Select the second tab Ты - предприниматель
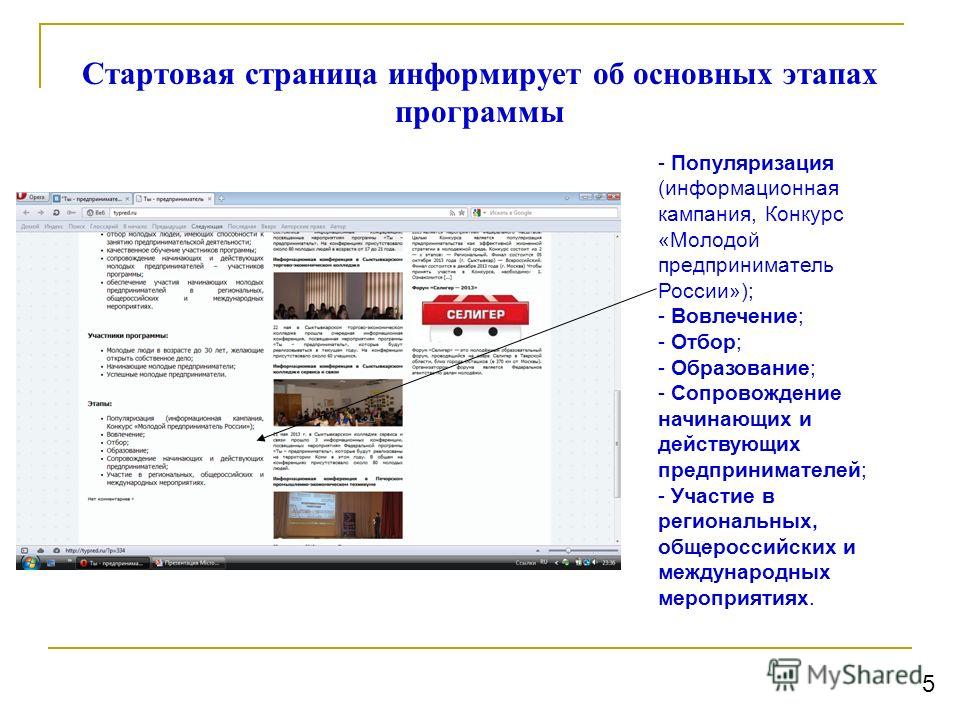The image size is (960, 720). (174, 199)
